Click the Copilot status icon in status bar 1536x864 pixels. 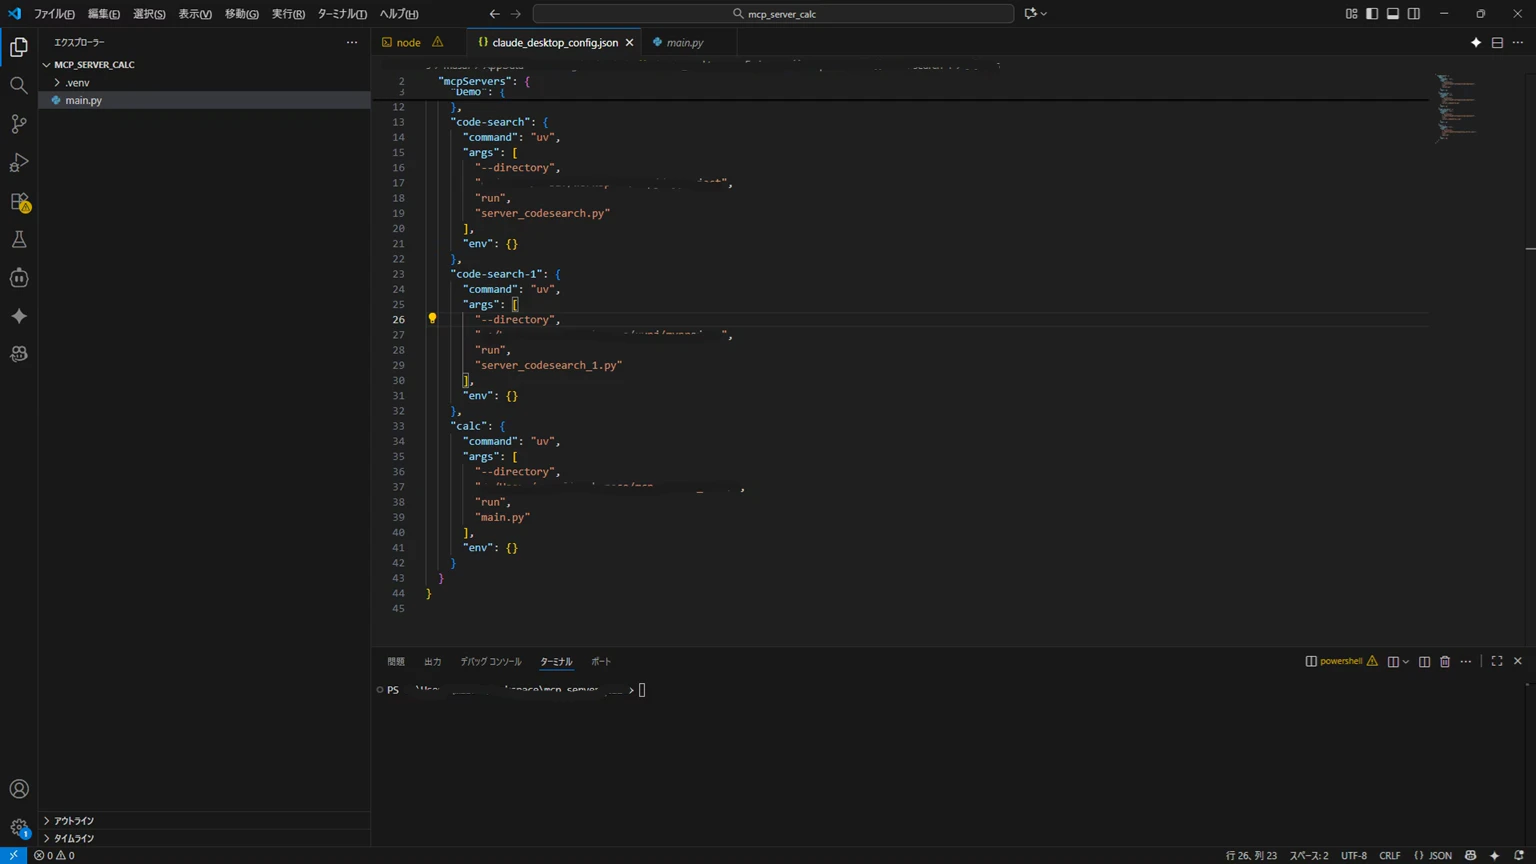pos(1470,856)
